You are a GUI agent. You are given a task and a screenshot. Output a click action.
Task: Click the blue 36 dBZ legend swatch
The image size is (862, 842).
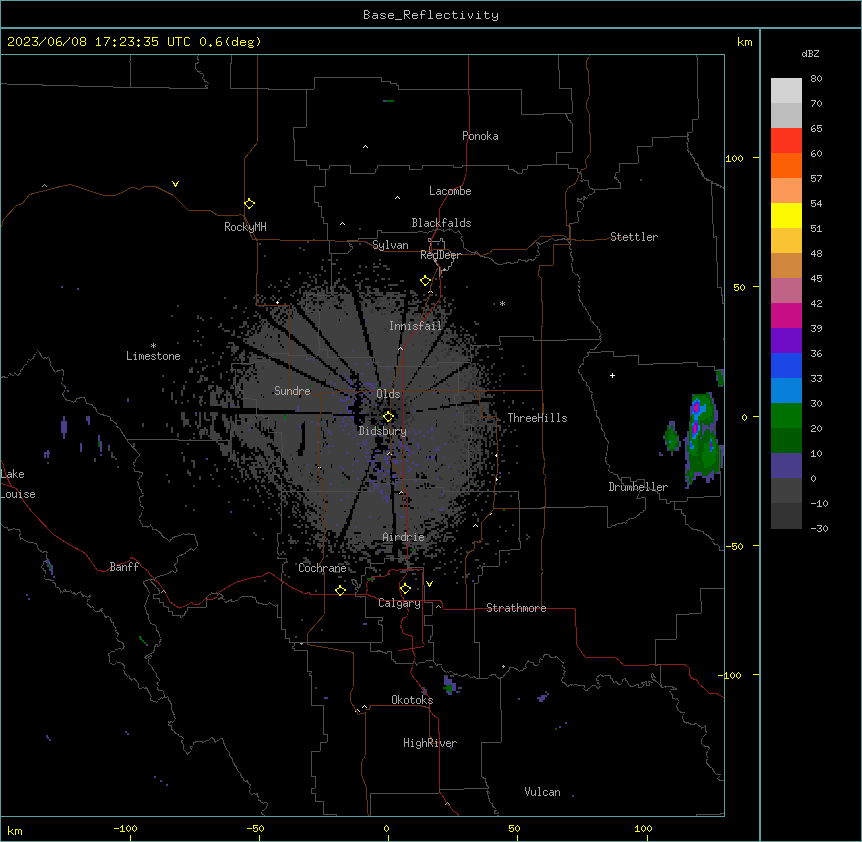pyautogui.click(x=786, y=365)
